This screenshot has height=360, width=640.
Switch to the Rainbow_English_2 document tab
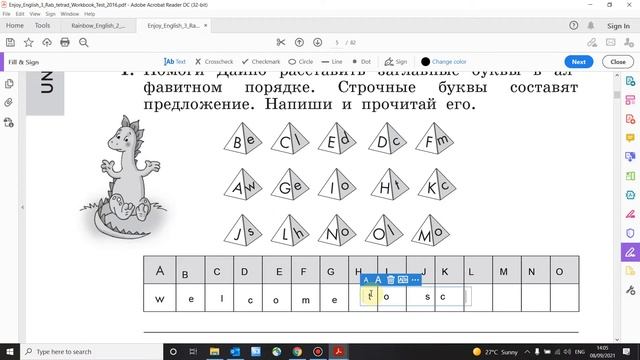tap(98, 25)
